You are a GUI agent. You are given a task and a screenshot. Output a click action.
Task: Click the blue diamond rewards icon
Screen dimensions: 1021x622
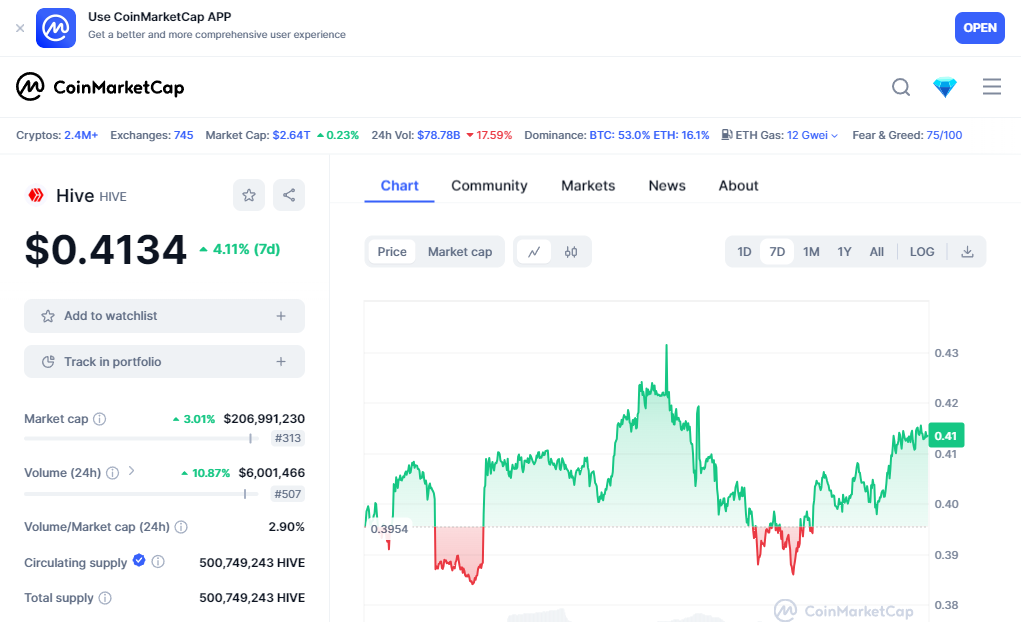pos(945,87)
